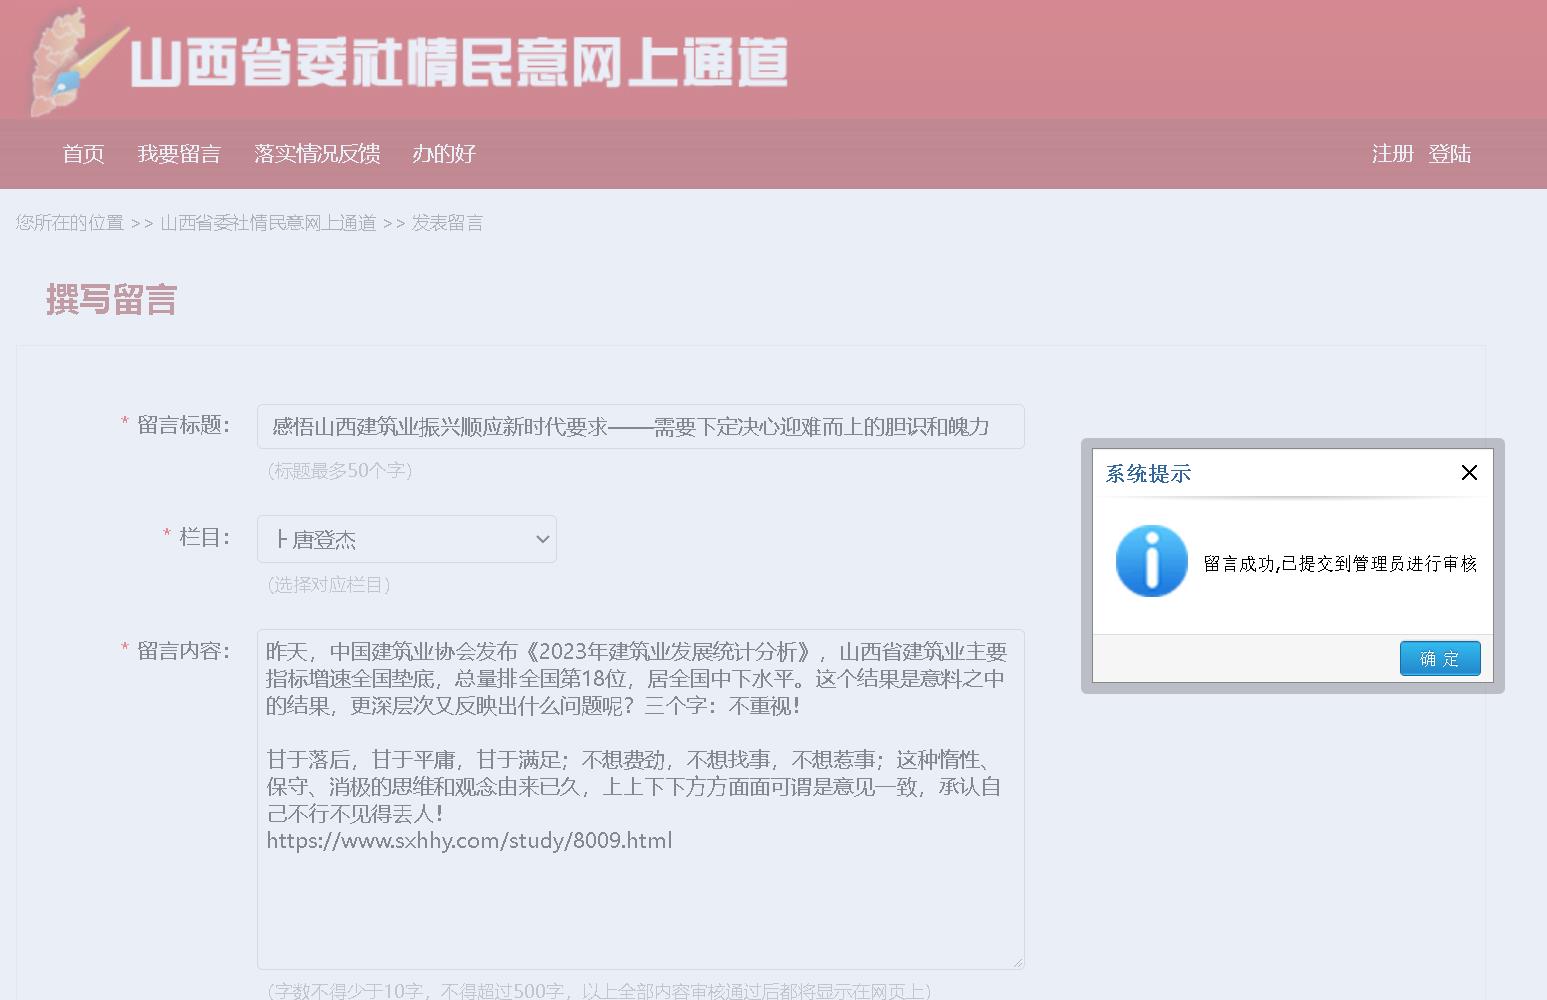Click inside the 留言内容 text area

pyautogui.click(x=640, y=900)
